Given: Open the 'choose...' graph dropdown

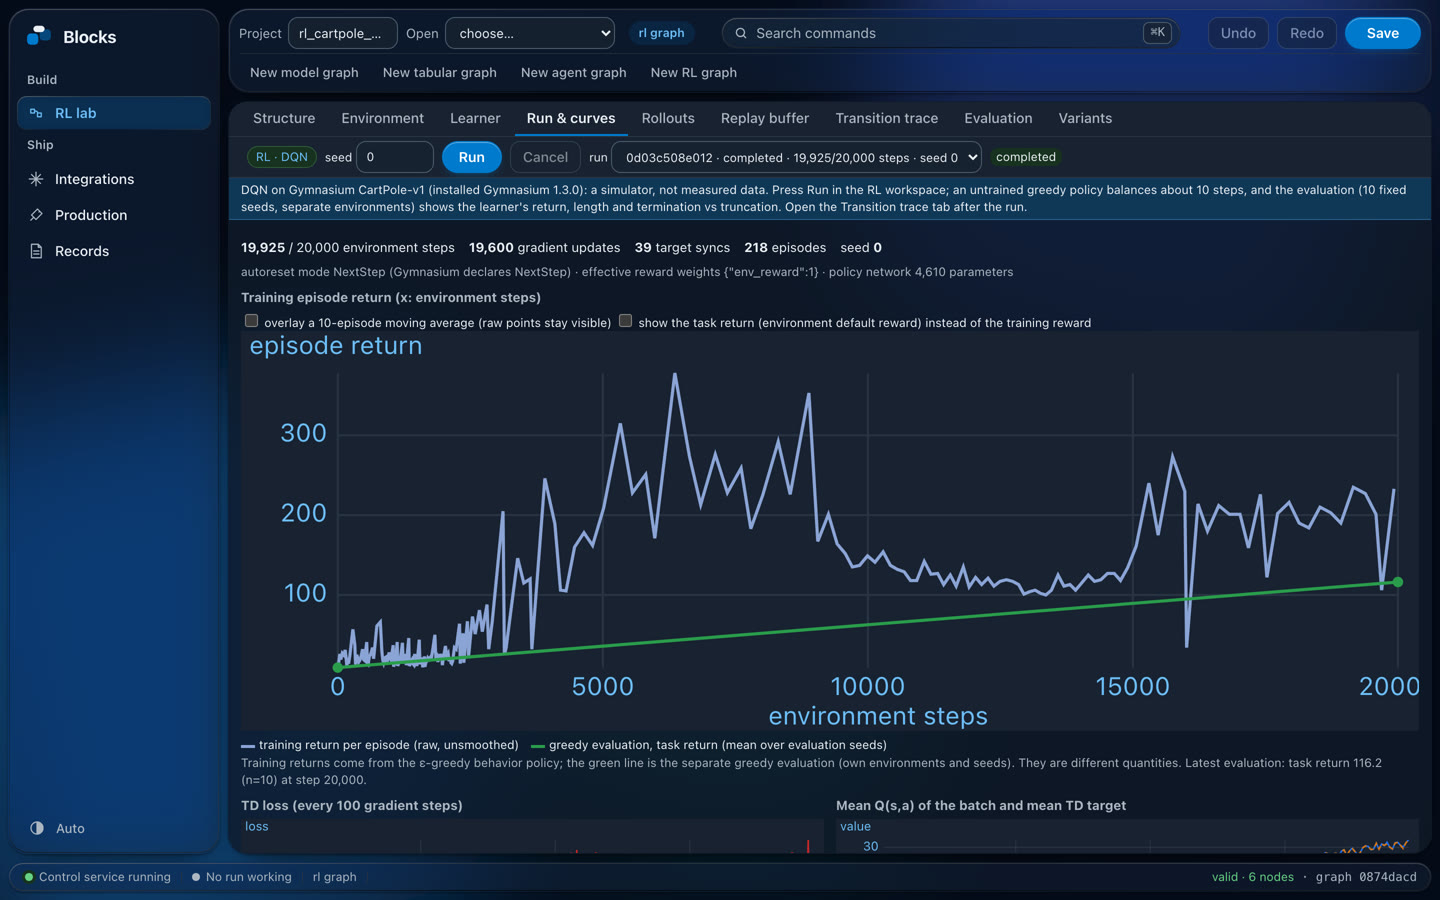Looking at the screenshot, I should [x=530, y=33].
